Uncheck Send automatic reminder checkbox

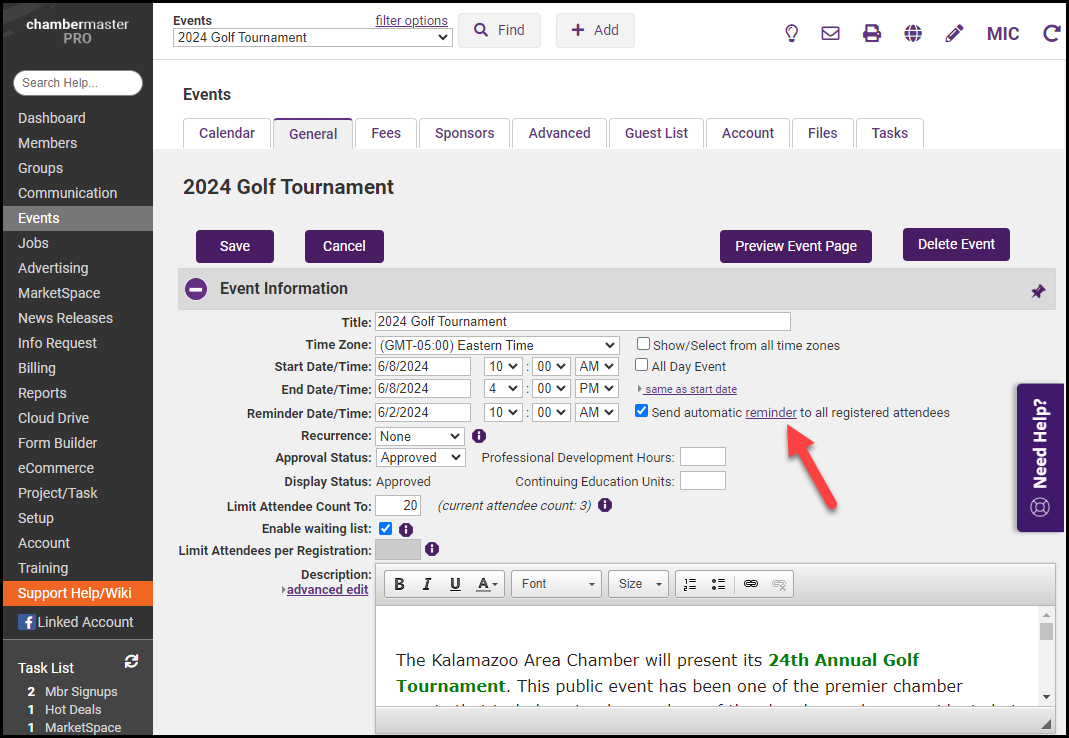click(642, 411)
